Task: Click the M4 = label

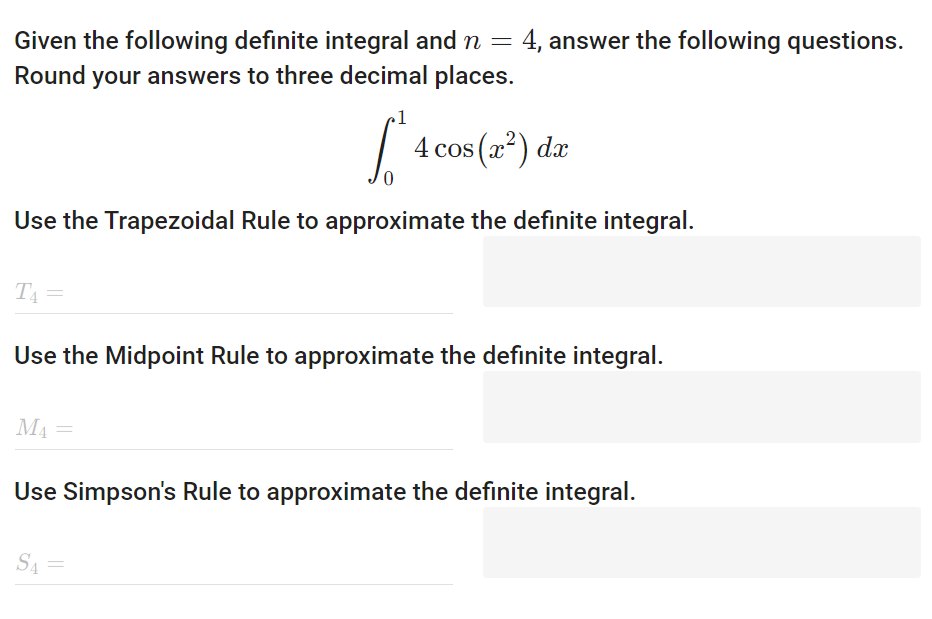Action: pyautogui.click(x=38, y=428)
